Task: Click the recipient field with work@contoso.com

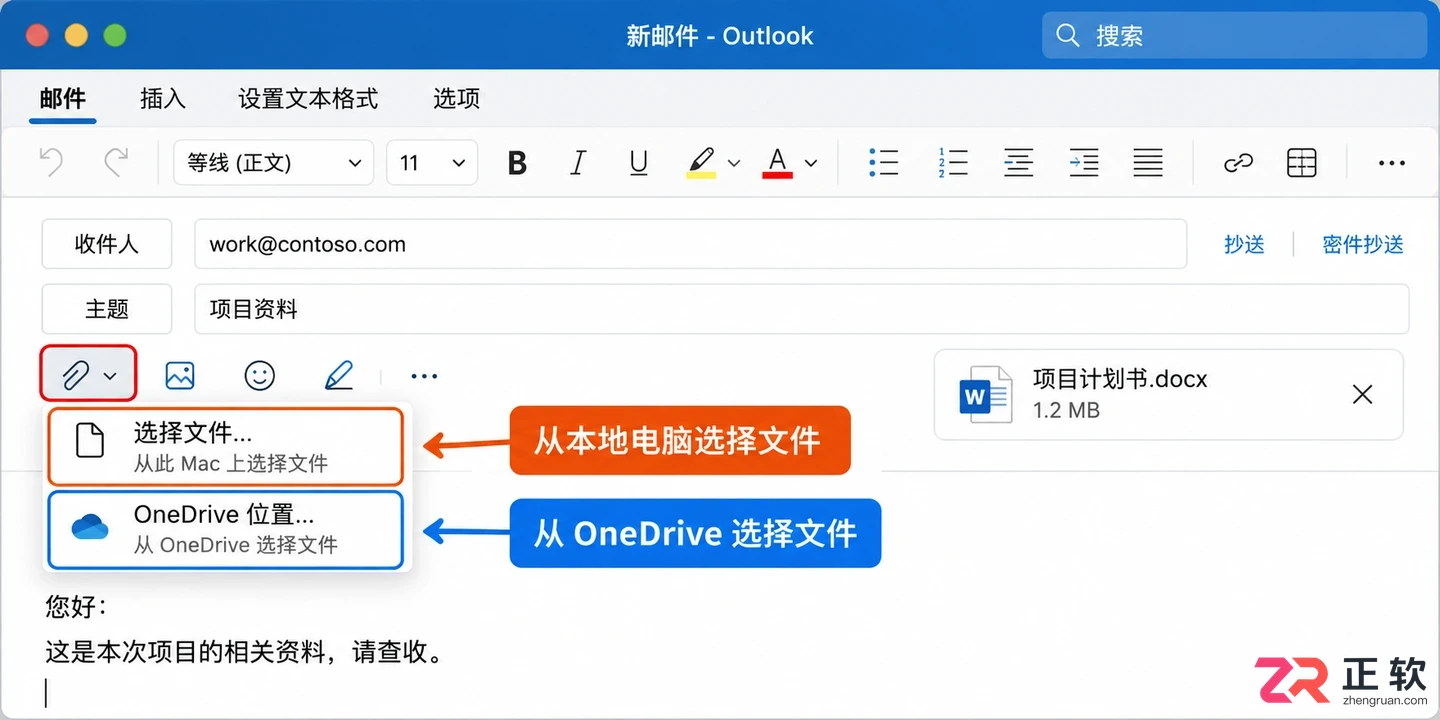Action: (x=690, y=244)
